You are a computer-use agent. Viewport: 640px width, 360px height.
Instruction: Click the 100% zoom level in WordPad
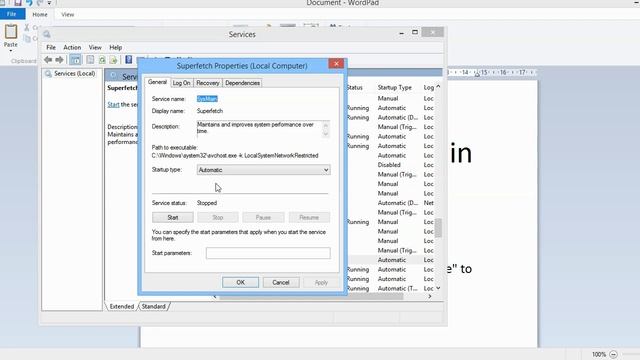tap(599, 354)
